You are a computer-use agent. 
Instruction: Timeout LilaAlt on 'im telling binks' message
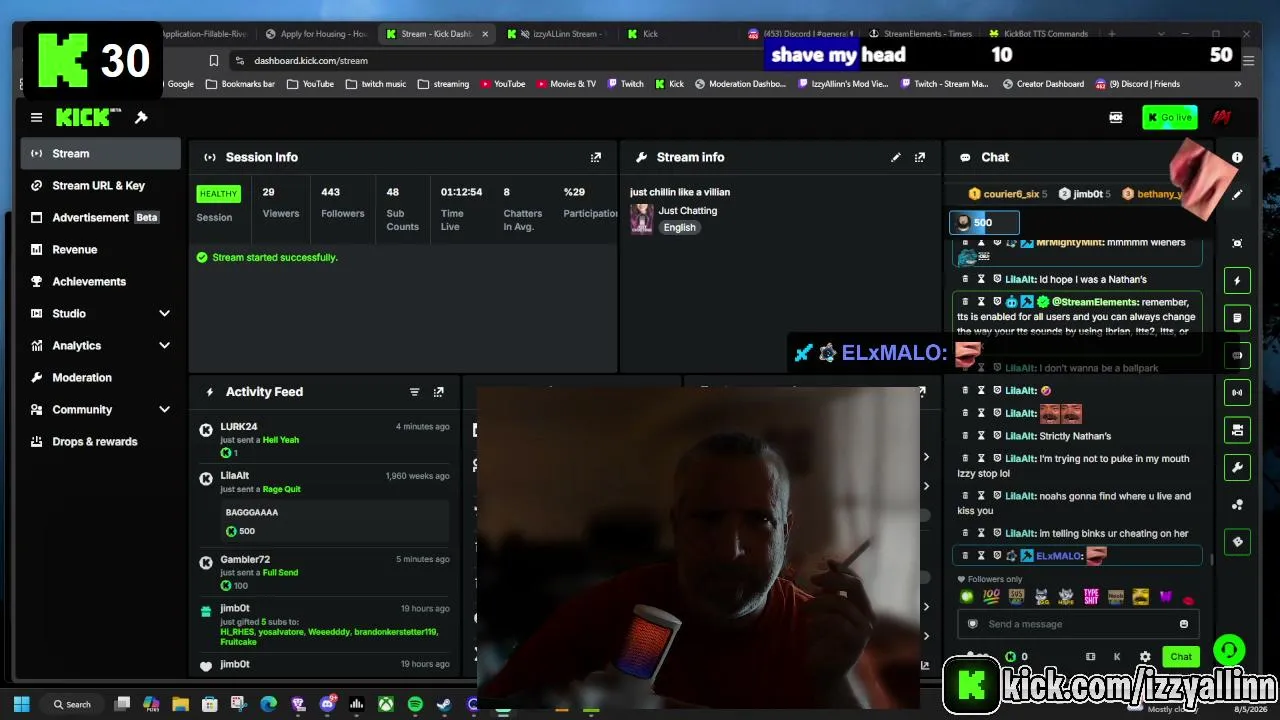(x=981, y=533)
